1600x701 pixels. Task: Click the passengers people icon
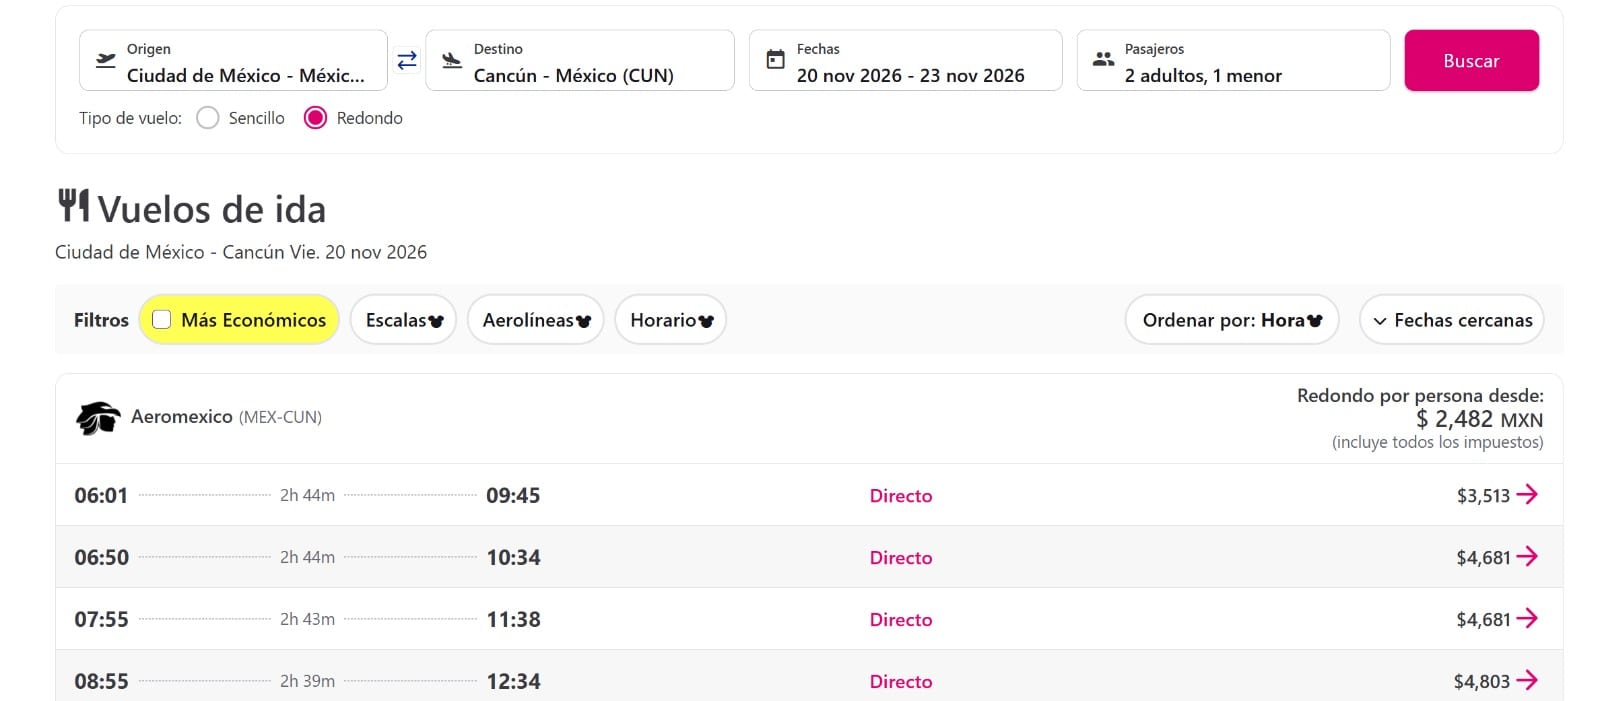coord(1103,60)
